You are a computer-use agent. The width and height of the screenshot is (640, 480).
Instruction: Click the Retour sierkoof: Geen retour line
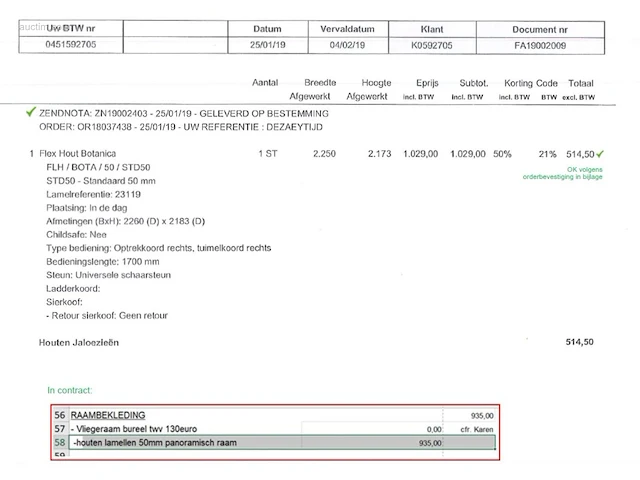(107, 316)
